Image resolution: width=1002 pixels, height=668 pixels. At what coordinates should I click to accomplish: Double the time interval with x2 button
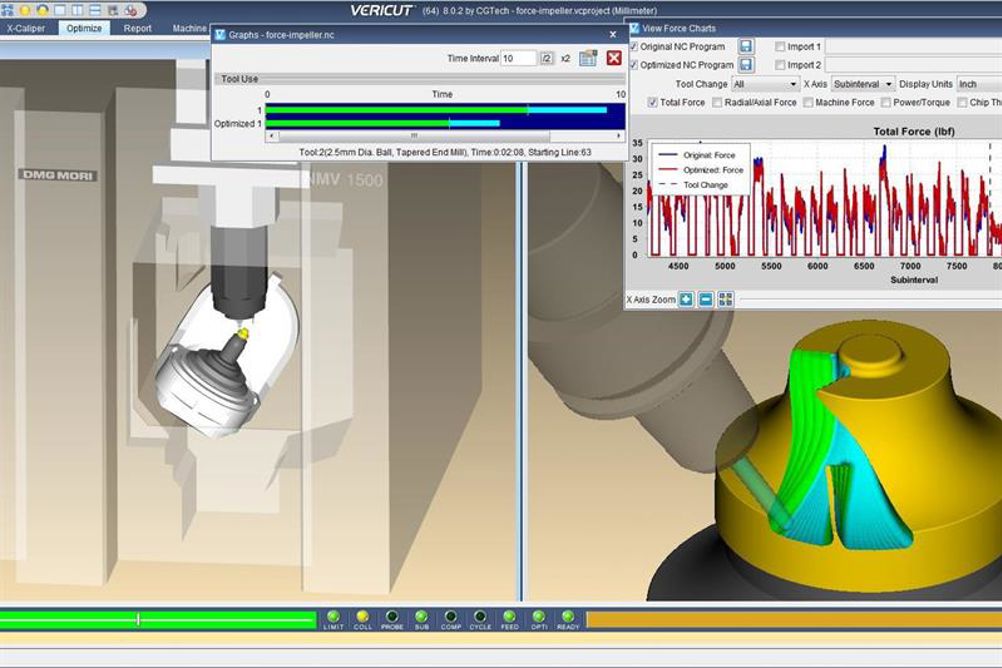(x=566, y=58)
